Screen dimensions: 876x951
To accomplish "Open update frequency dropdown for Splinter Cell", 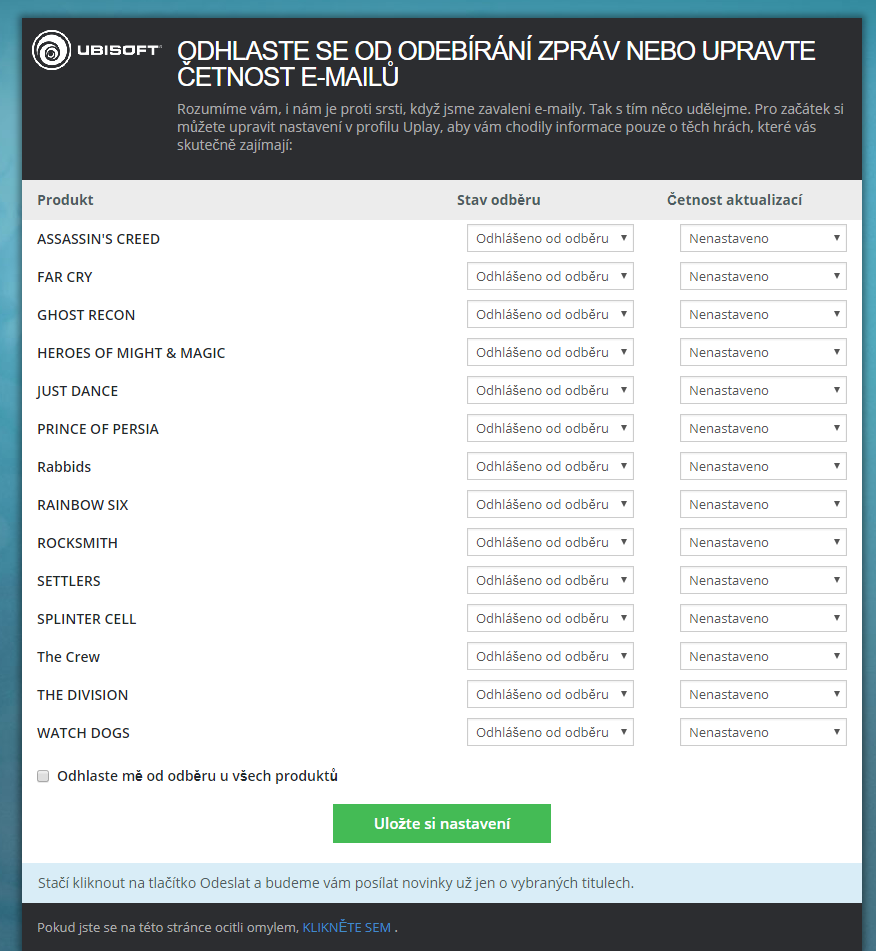I will pyautogui.click(x=763, y=618).
